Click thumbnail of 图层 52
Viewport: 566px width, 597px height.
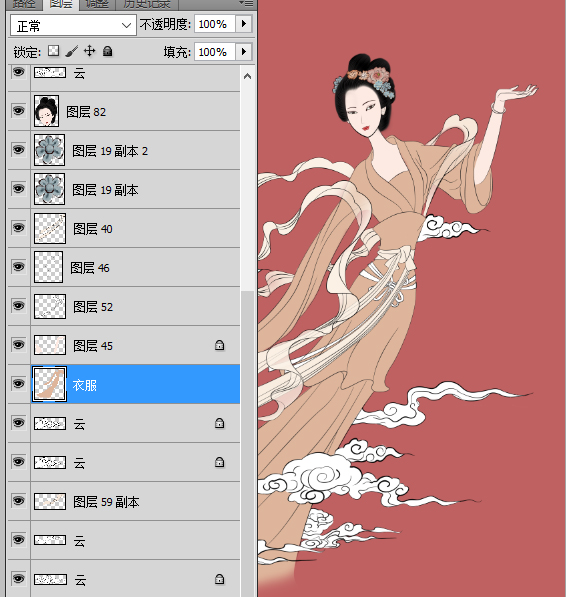(x=50, y=306)
